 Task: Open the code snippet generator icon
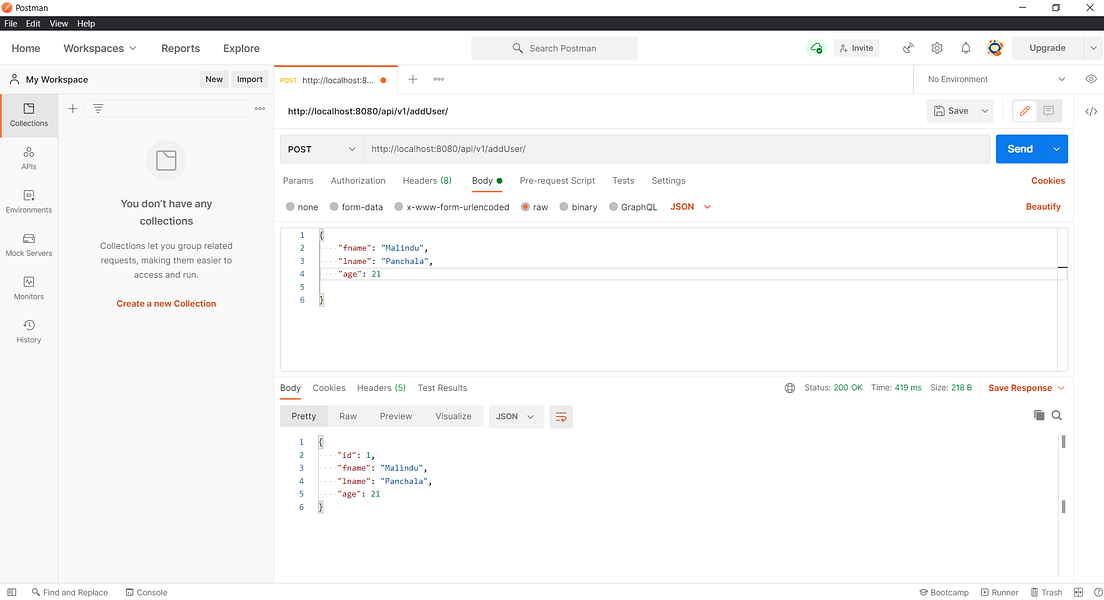point(1091,111)
